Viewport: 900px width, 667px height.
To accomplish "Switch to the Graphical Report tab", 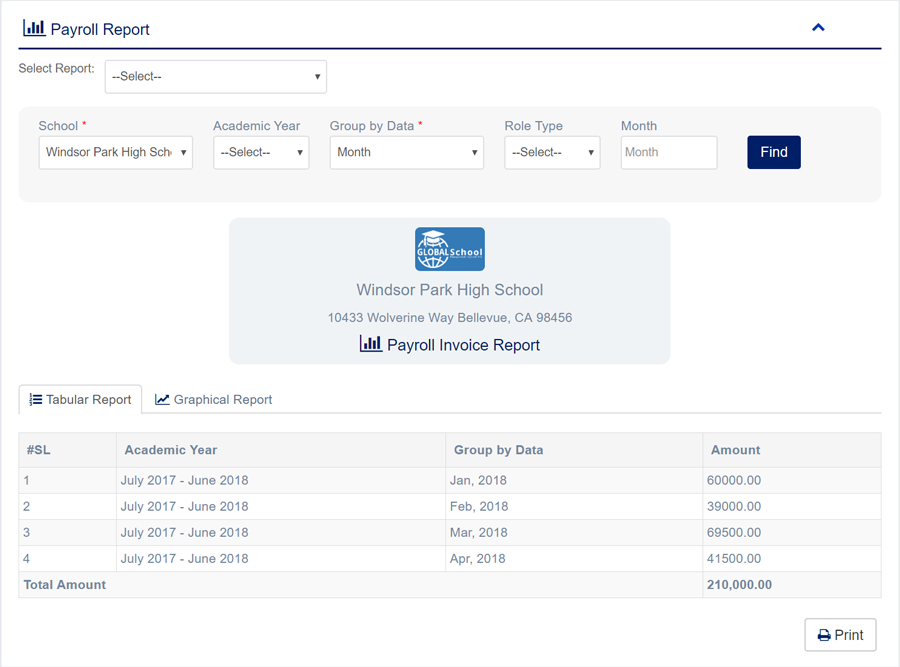I will 214,400.
